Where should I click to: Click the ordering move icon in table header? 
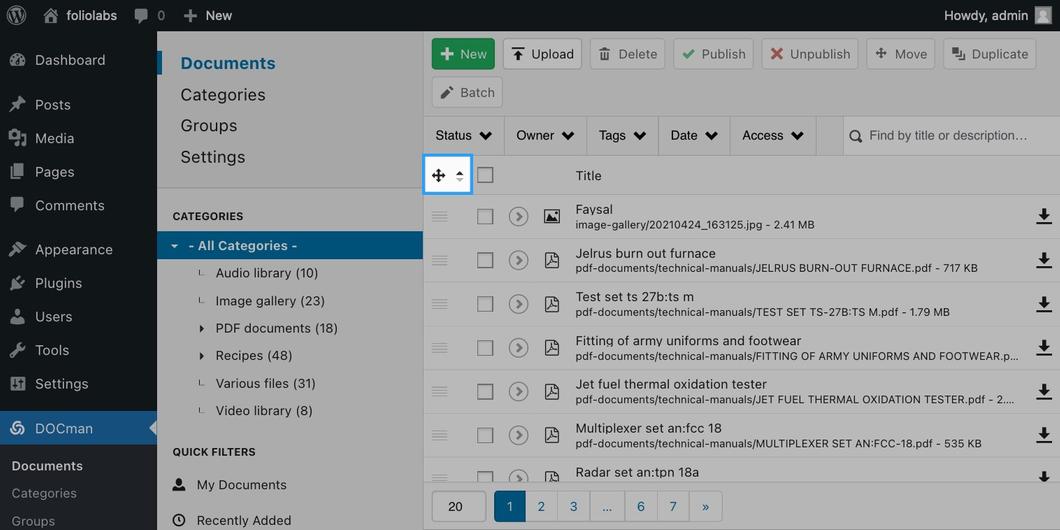(438, 176)
